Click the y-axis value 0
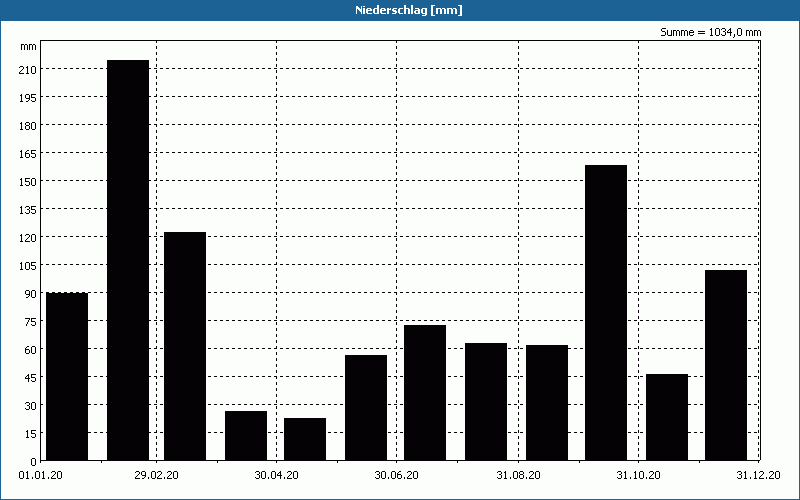Viewport: 800px width, 500px height. coord(33,462)
